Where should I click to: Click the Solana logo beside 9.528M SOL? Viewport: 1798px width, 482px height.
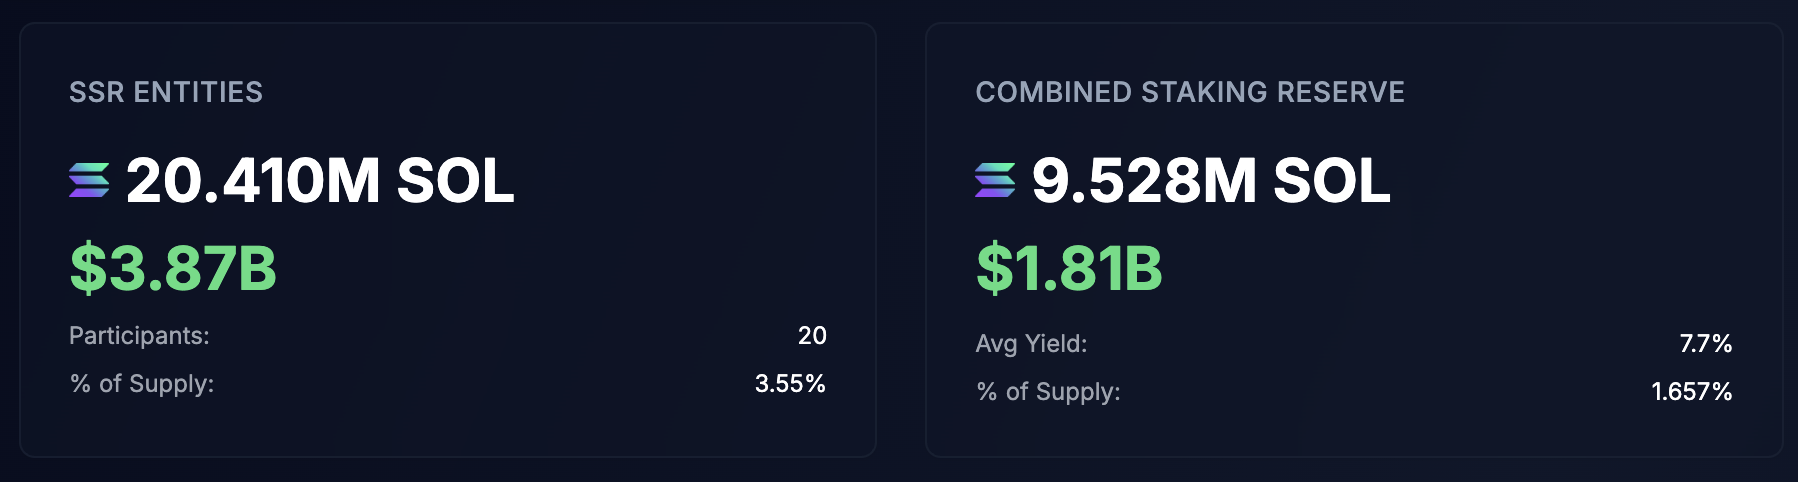pos(995,180)
